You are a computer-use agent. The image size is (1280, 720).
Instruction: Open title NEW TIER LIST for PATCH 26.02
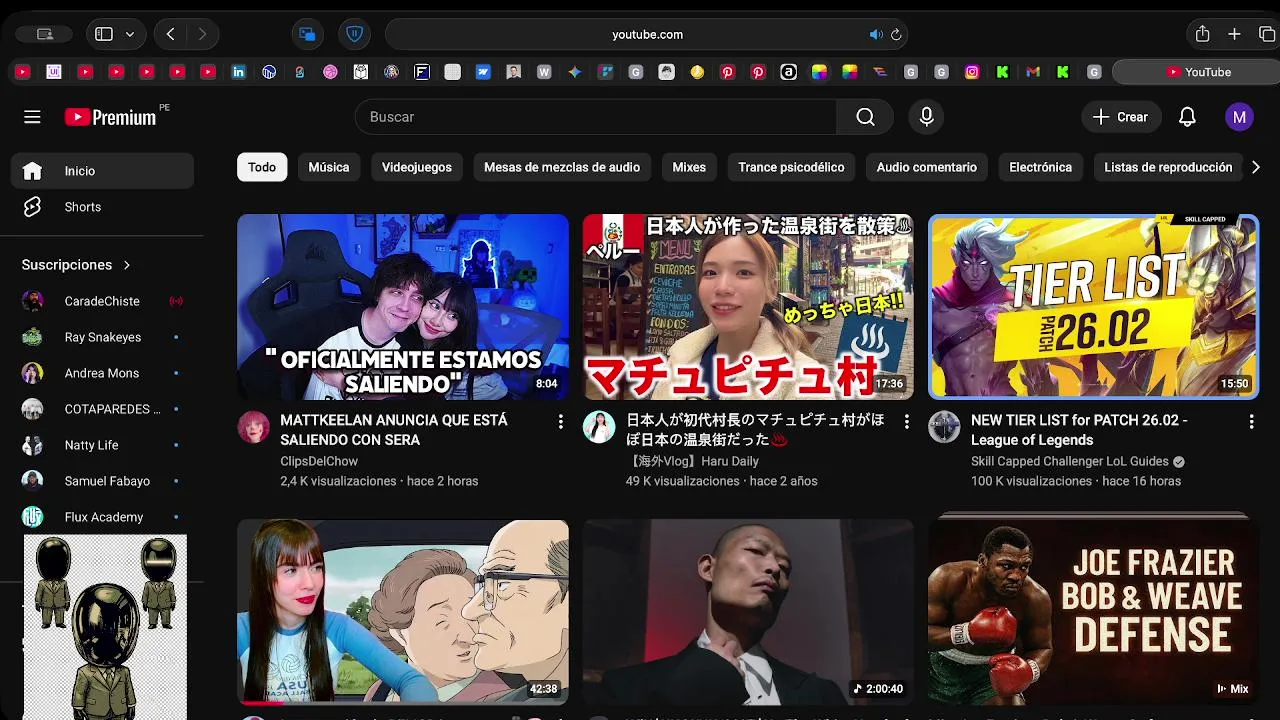(1079, 430)
